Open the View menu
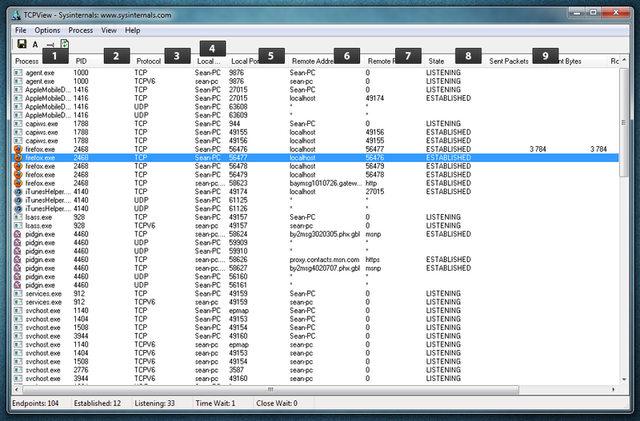 [x=109, y=30]
